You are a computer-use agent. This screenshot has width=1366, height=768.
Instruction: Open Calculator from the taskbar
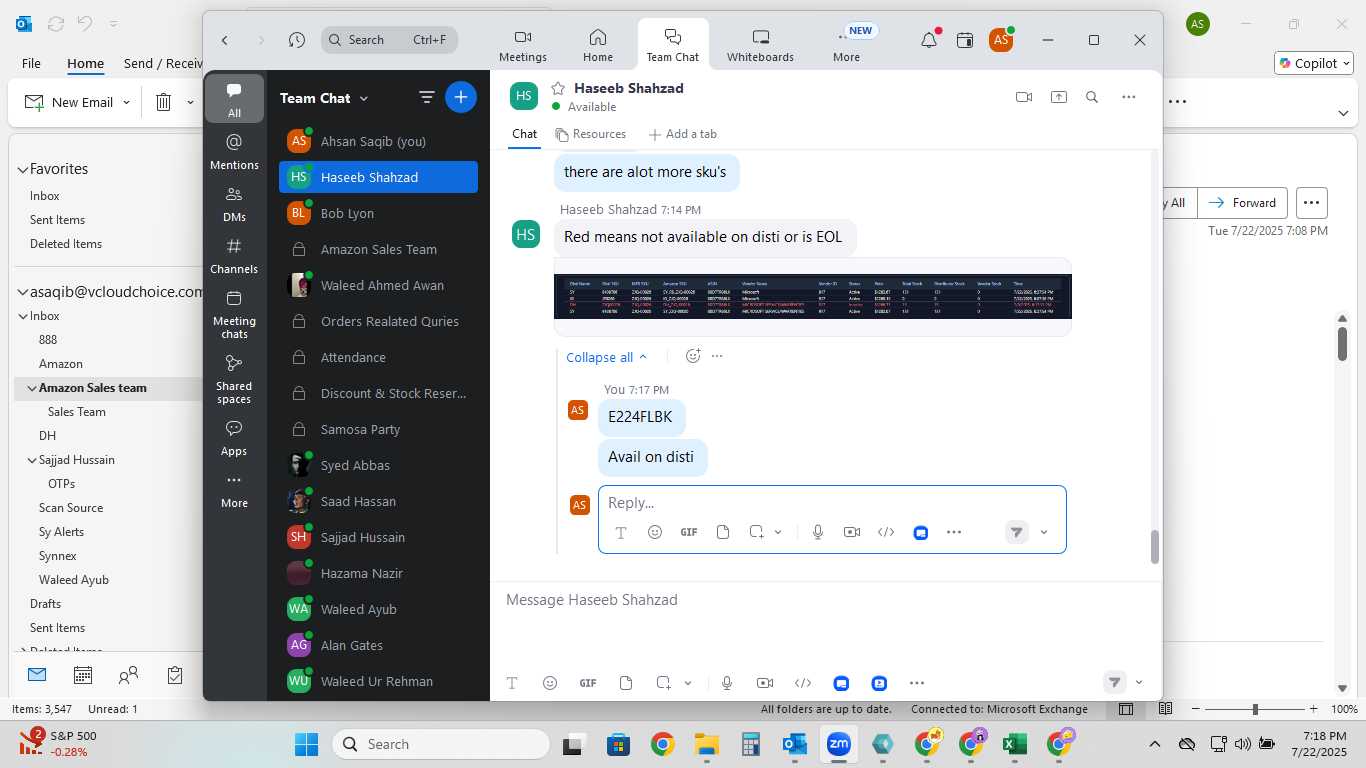tap(751, 744)
